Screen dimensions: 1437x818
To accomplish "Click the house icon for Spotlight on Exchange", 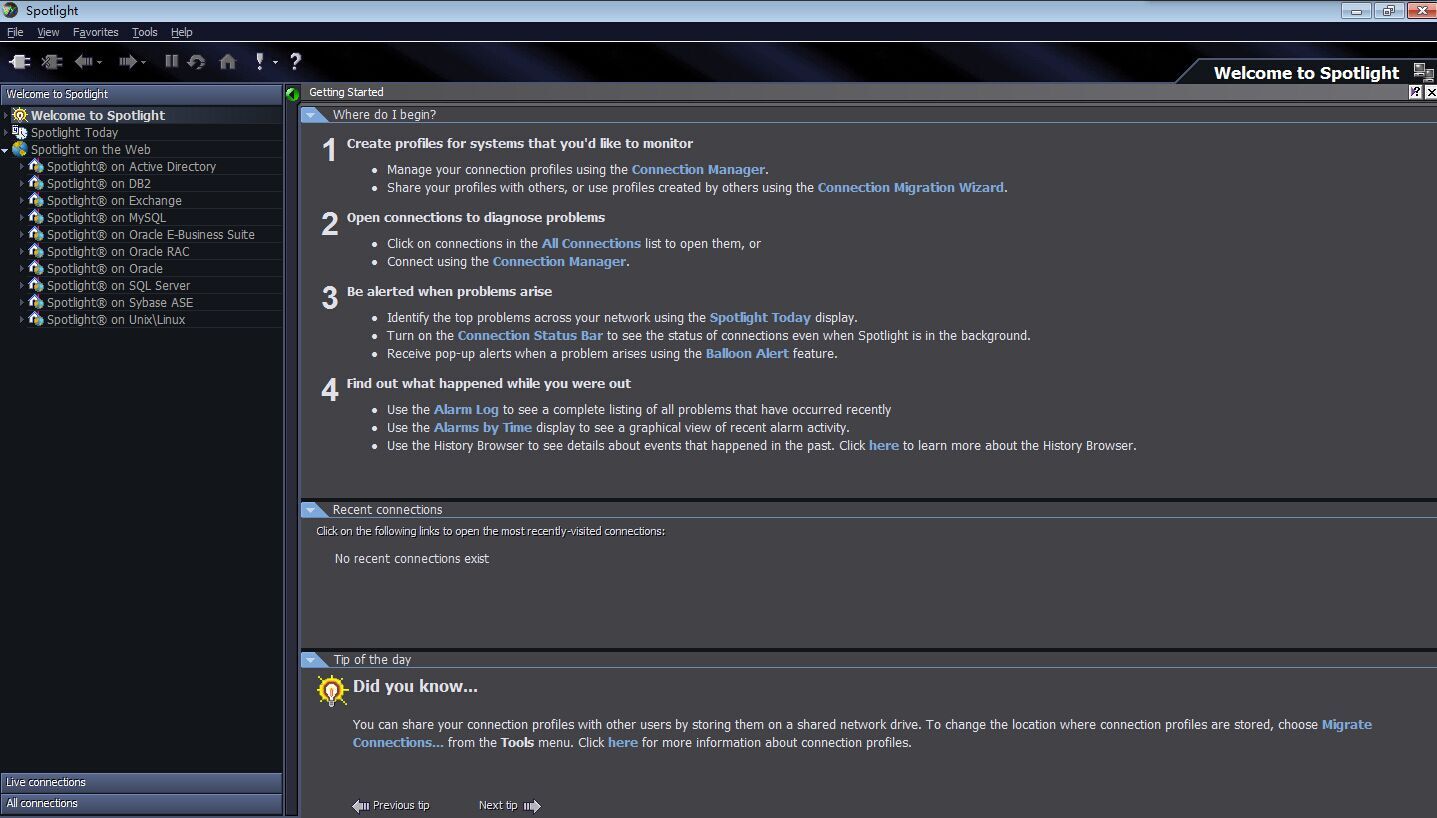I will [x=36, y=200].
